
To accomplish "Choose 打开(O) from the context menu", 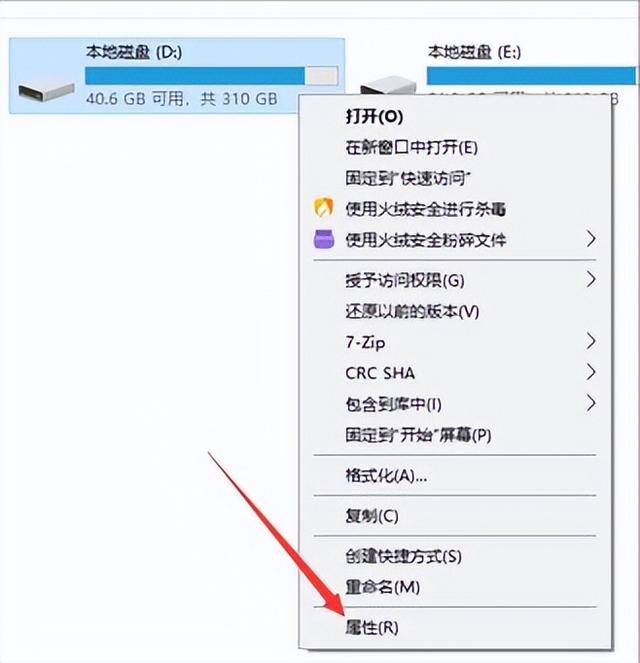I will (374, 116).
